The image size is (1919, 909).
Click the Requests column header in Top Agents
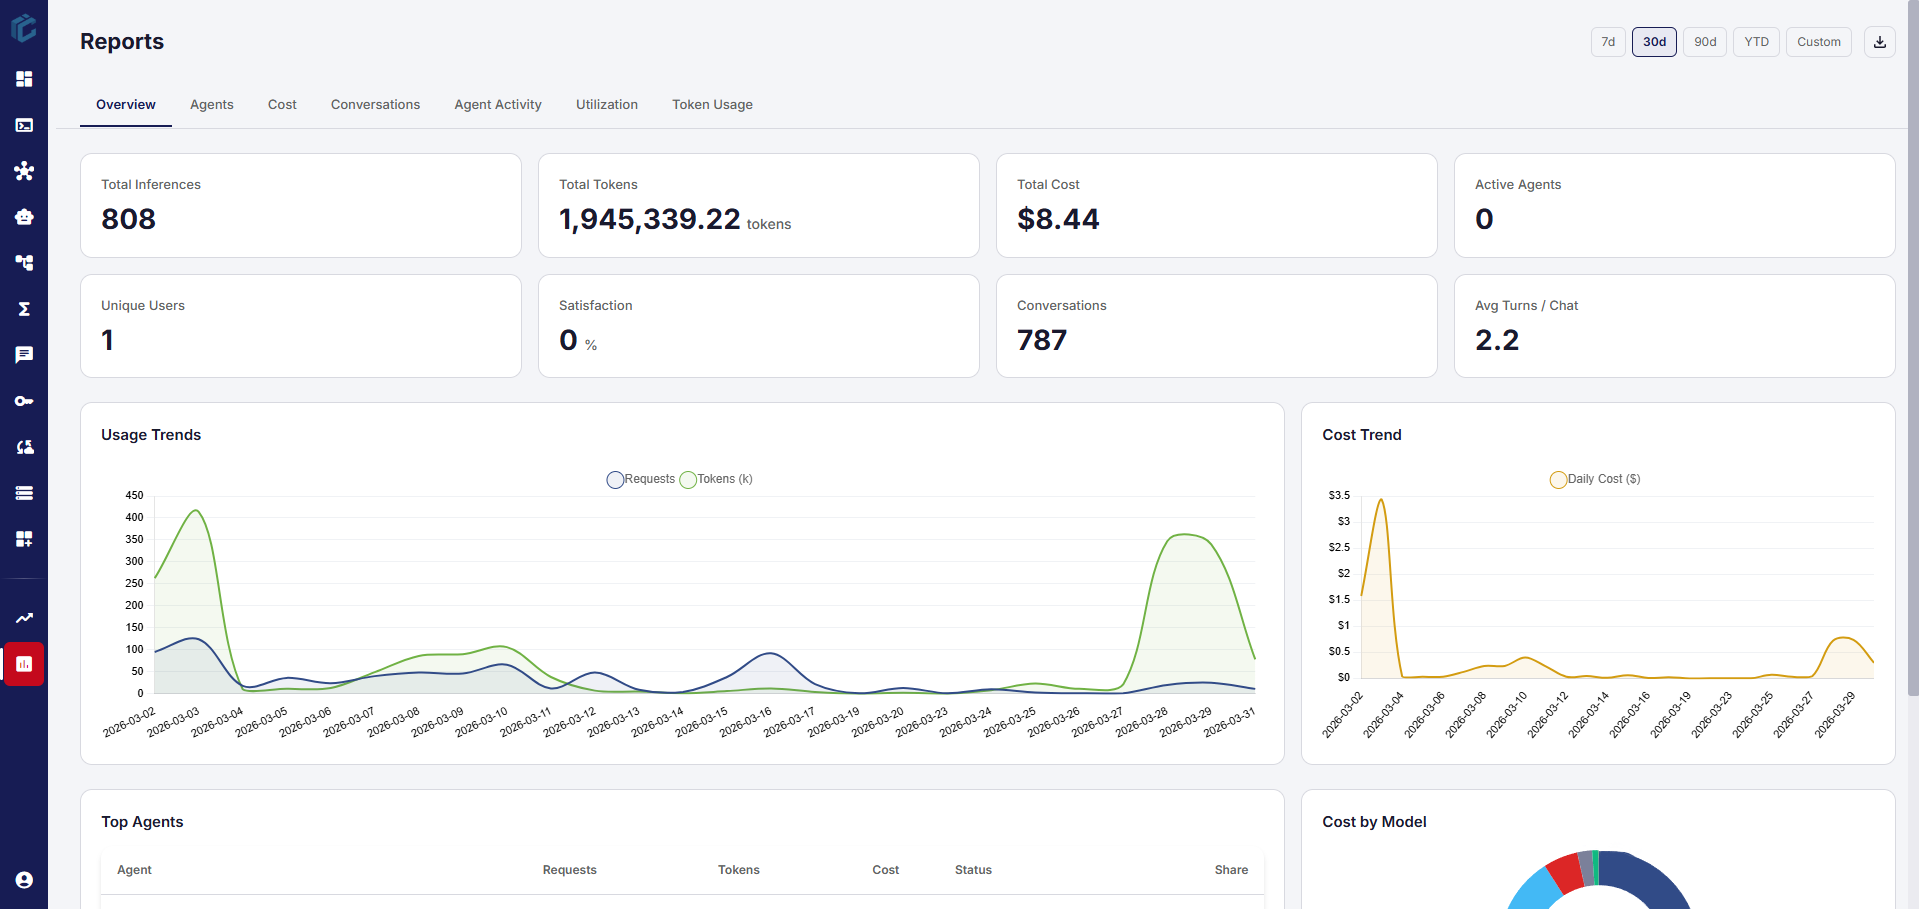click(x=570, y=870)
